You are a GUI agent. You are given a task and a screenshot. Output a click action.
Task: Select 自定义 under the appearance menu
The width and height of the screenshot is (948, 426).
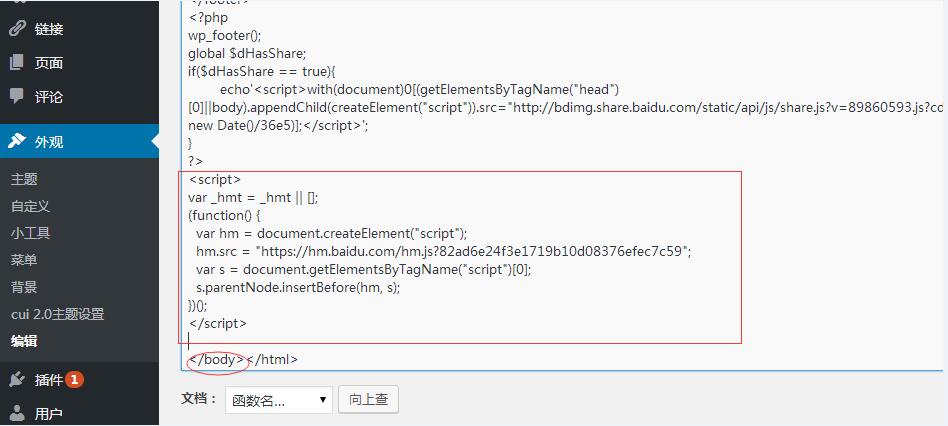[x=30, y=206]
